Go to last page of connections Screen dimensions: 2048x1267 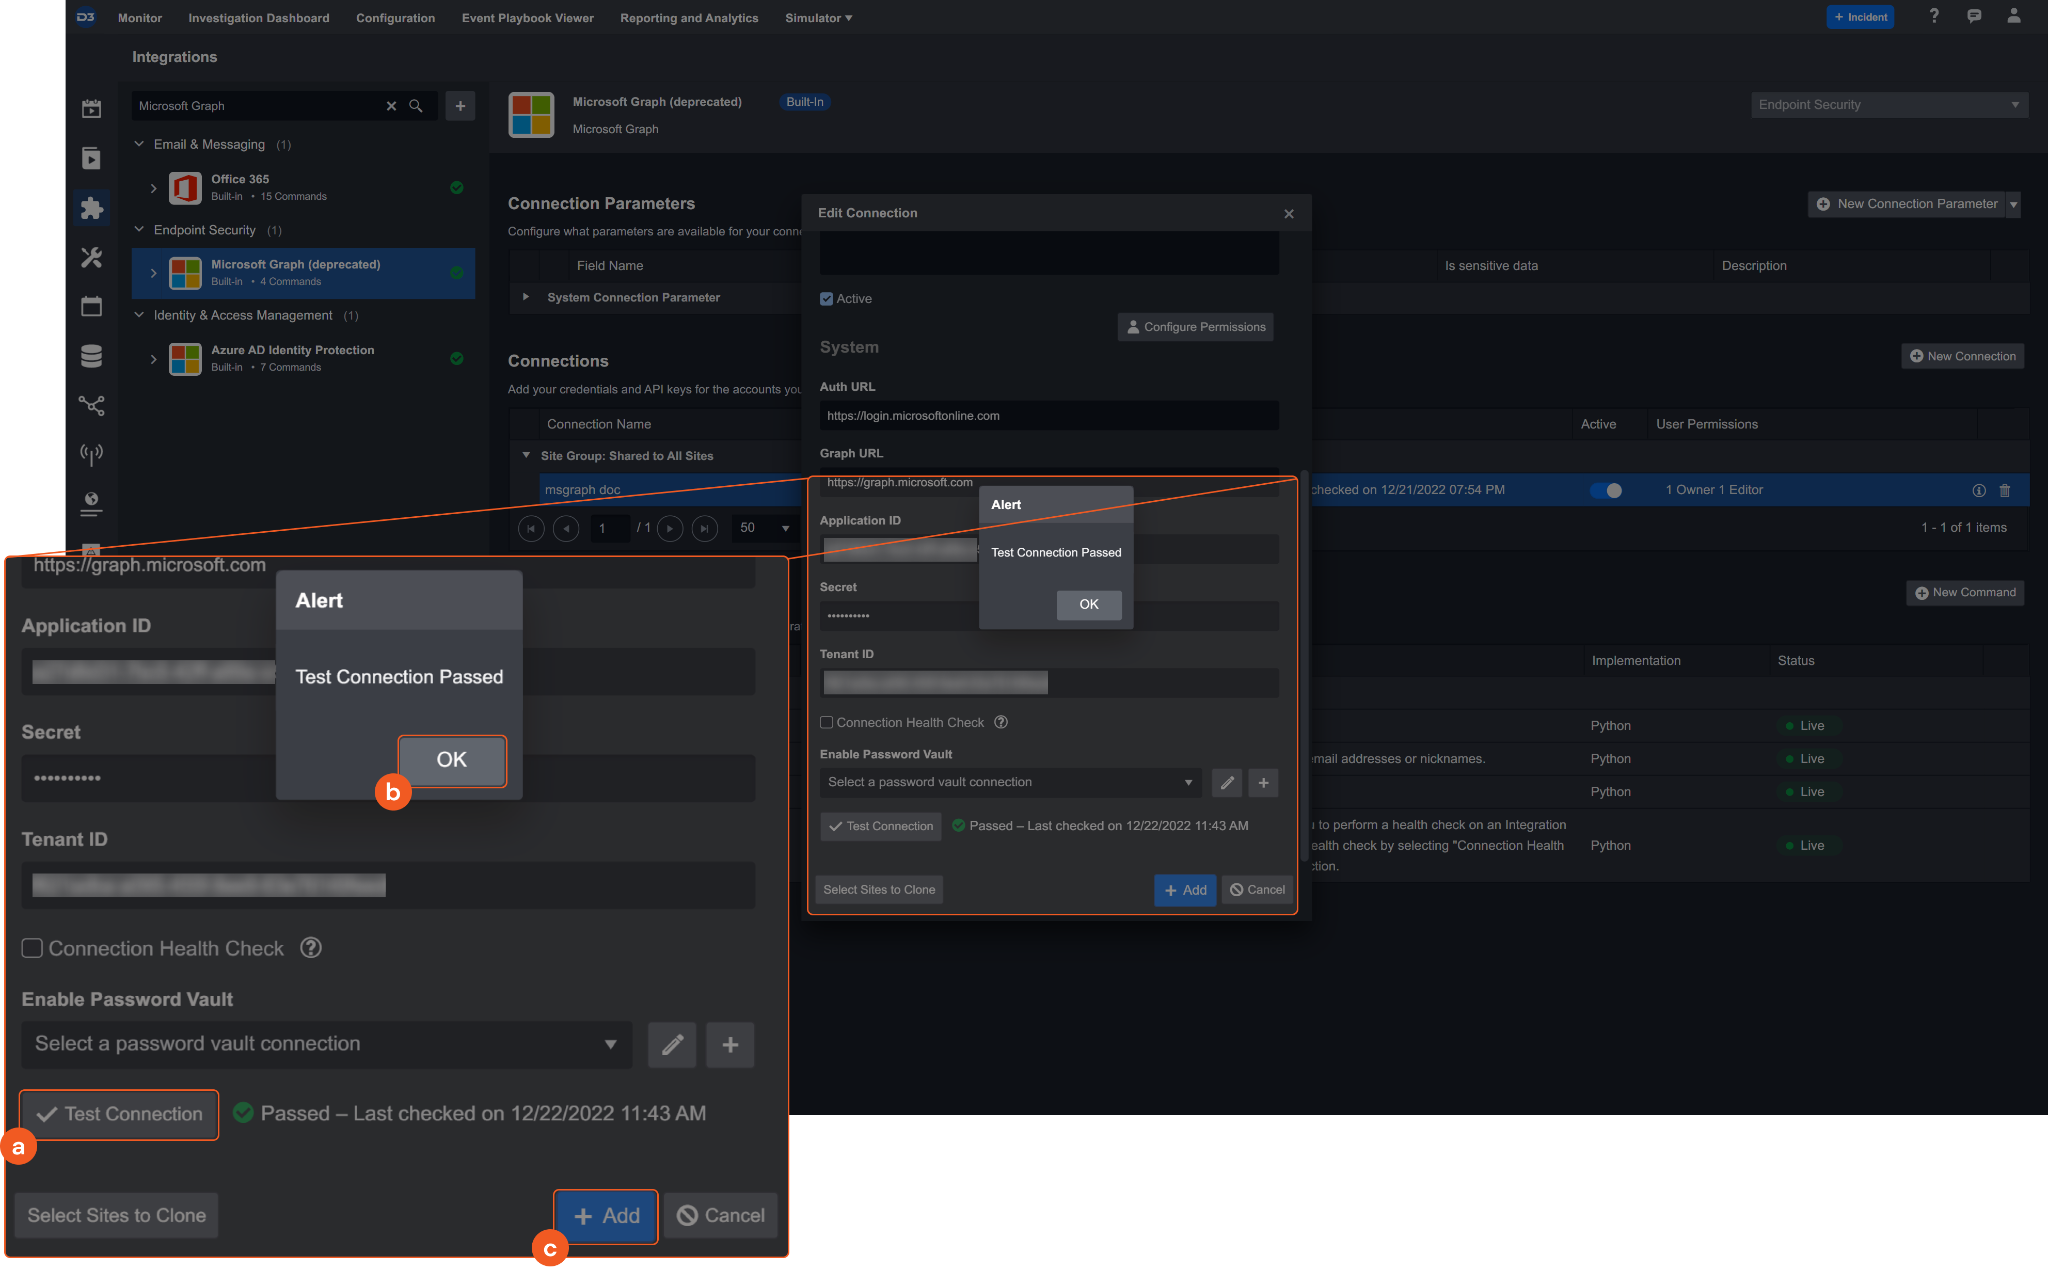click(705, 528)
